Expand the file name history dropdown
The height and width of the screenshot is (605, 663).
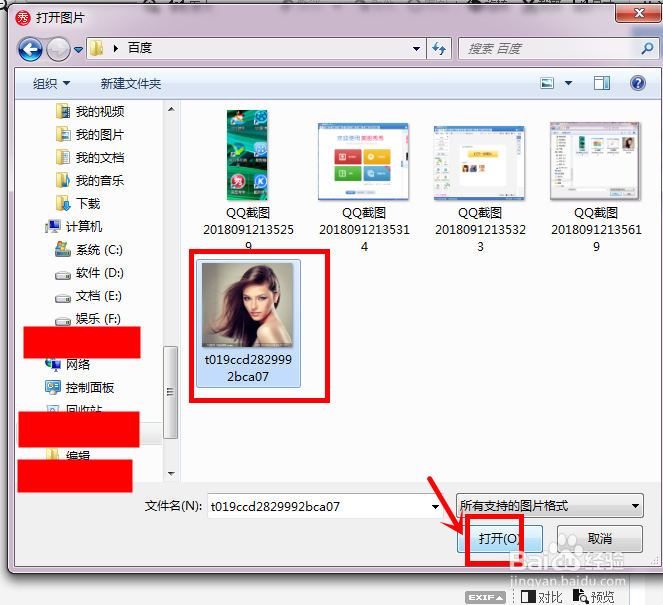[x=436, y=506]
